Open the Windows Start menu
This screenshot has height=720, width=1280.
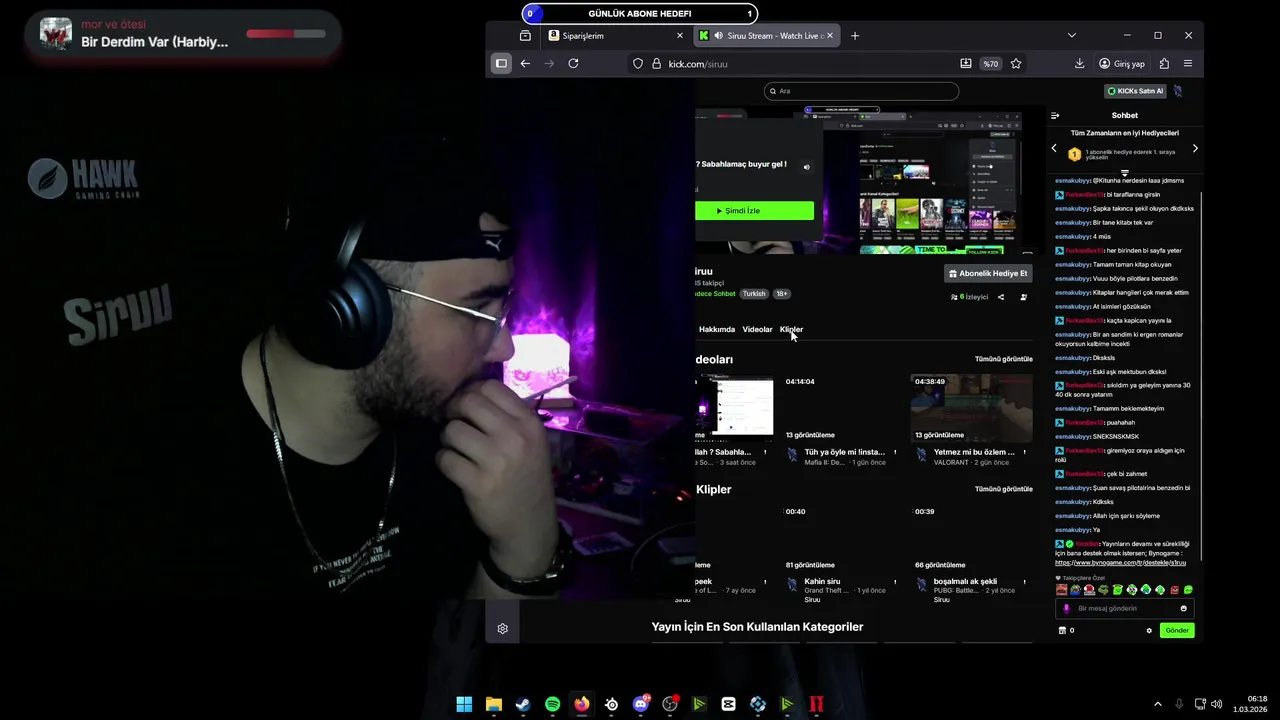[x=464, y=704]
